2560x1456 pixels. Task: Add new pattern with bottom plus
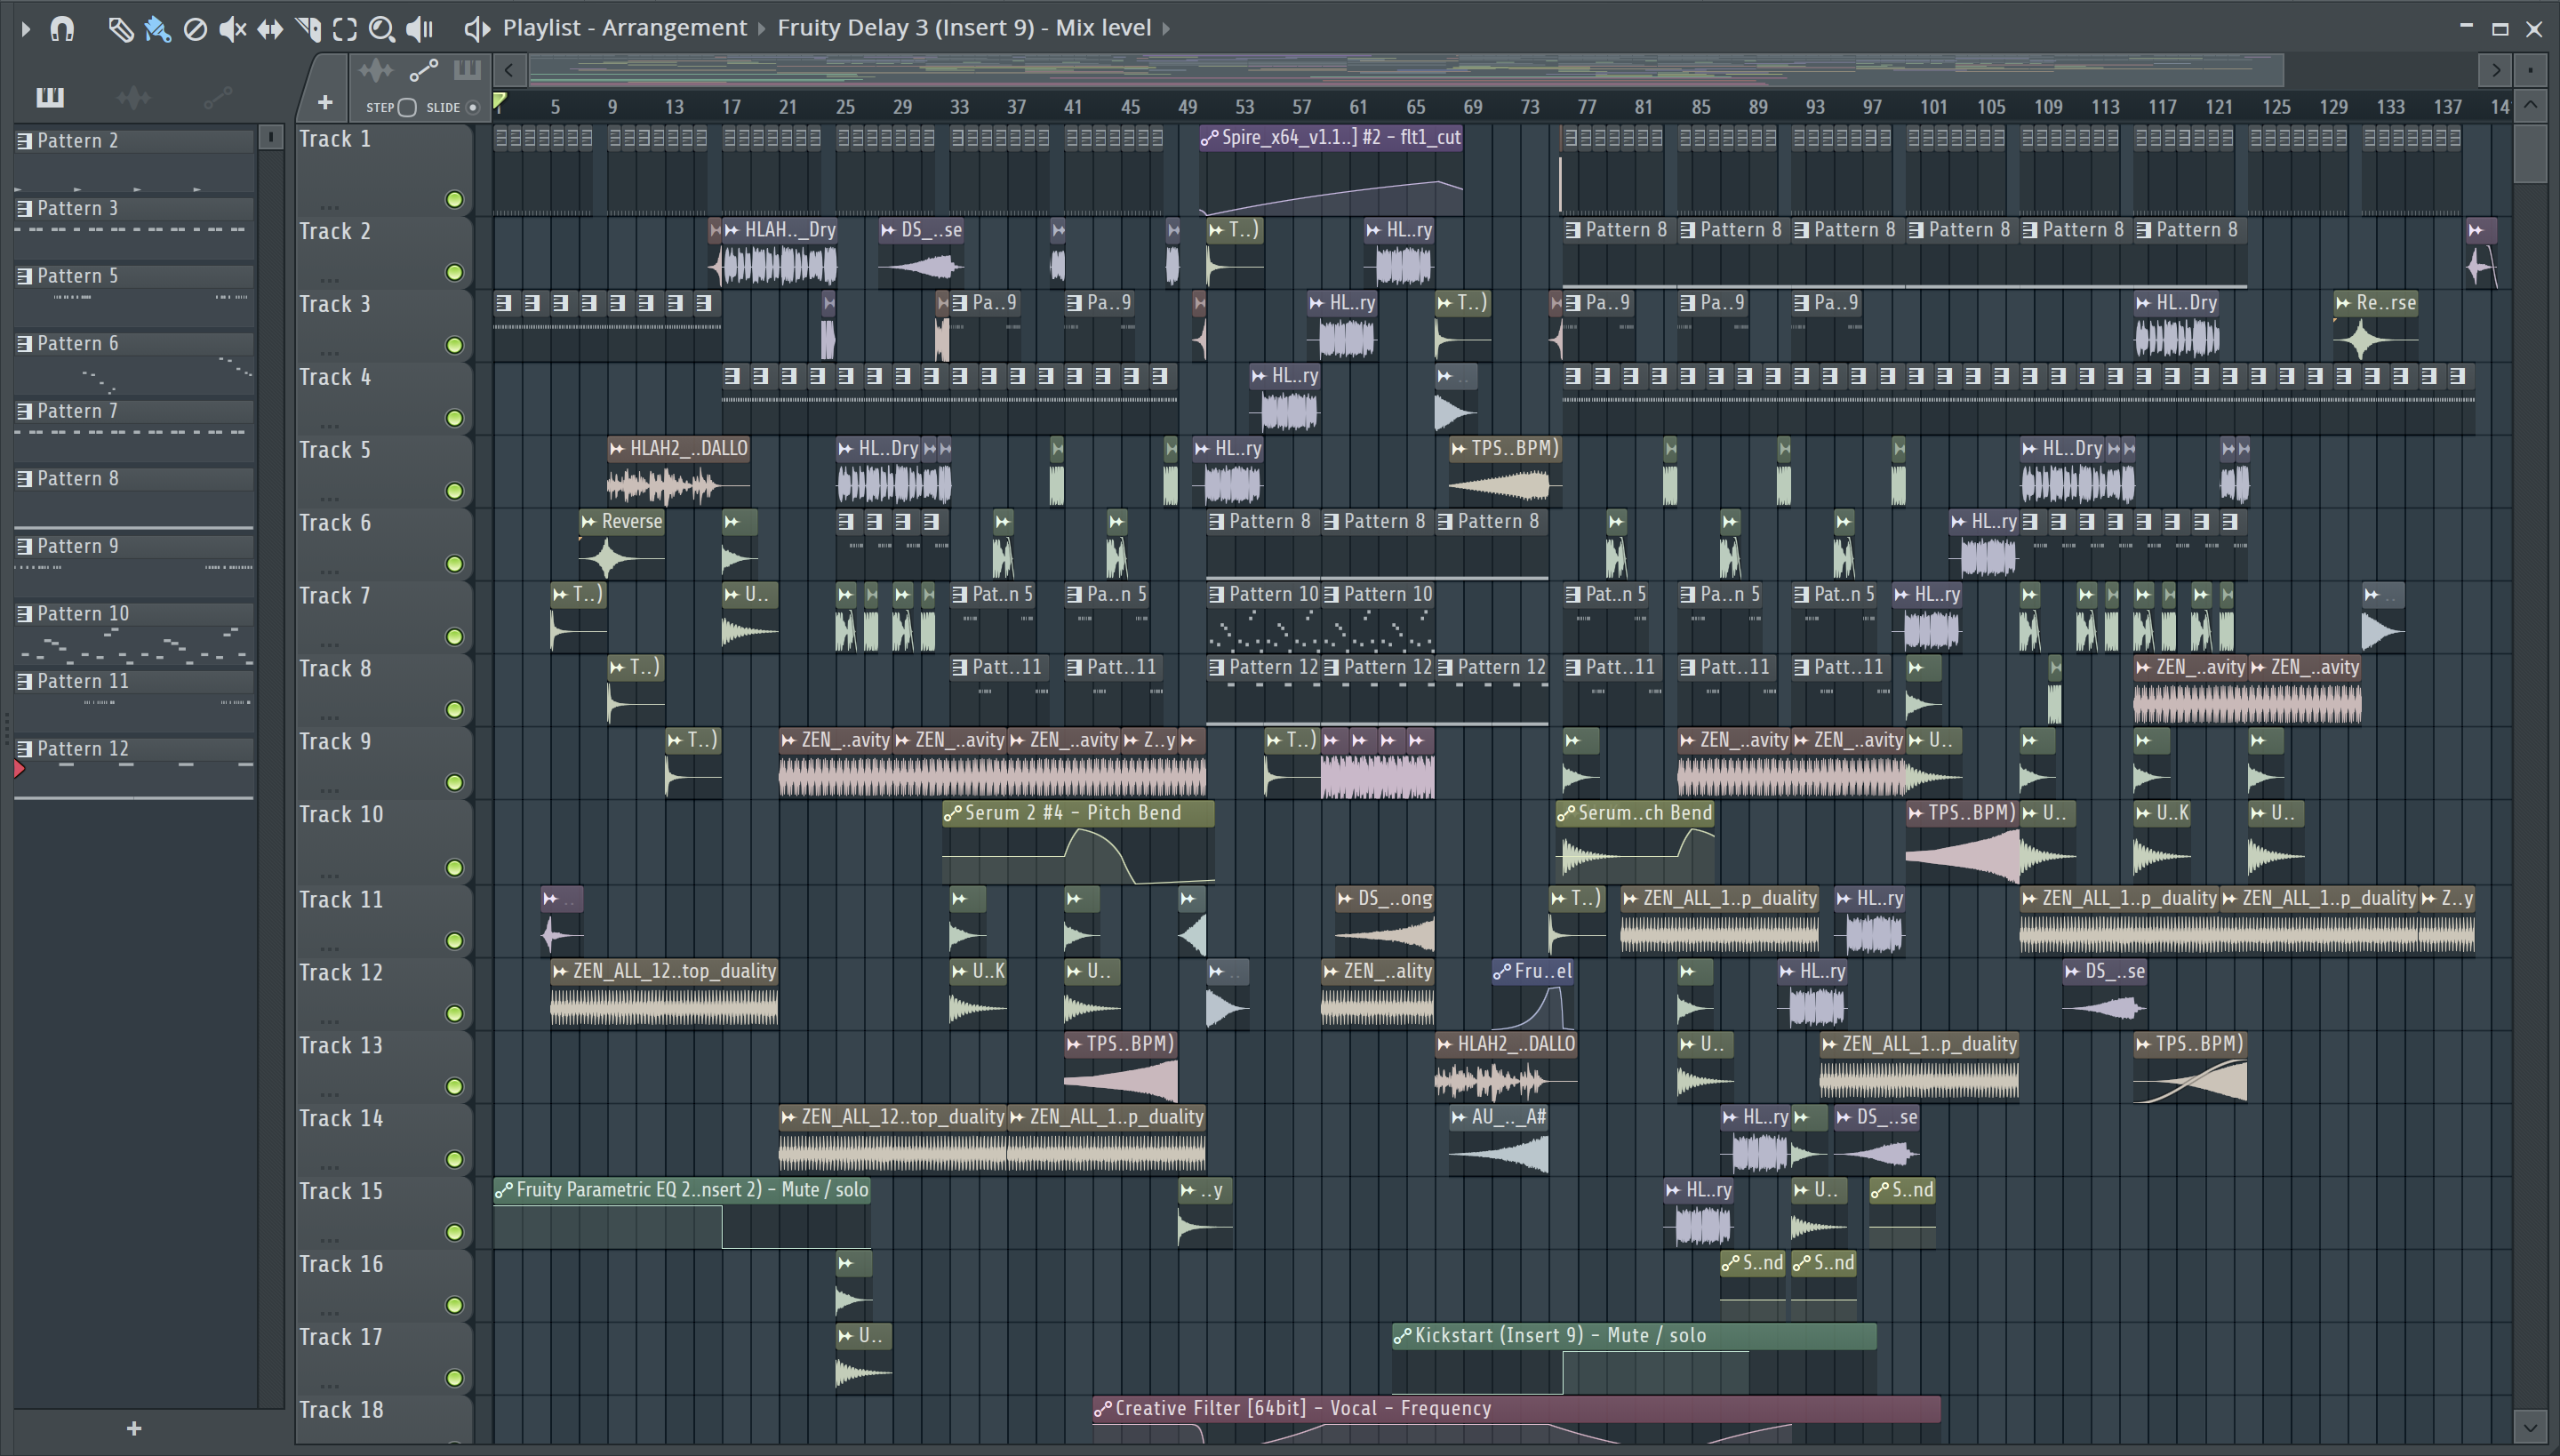point(134,1429)
